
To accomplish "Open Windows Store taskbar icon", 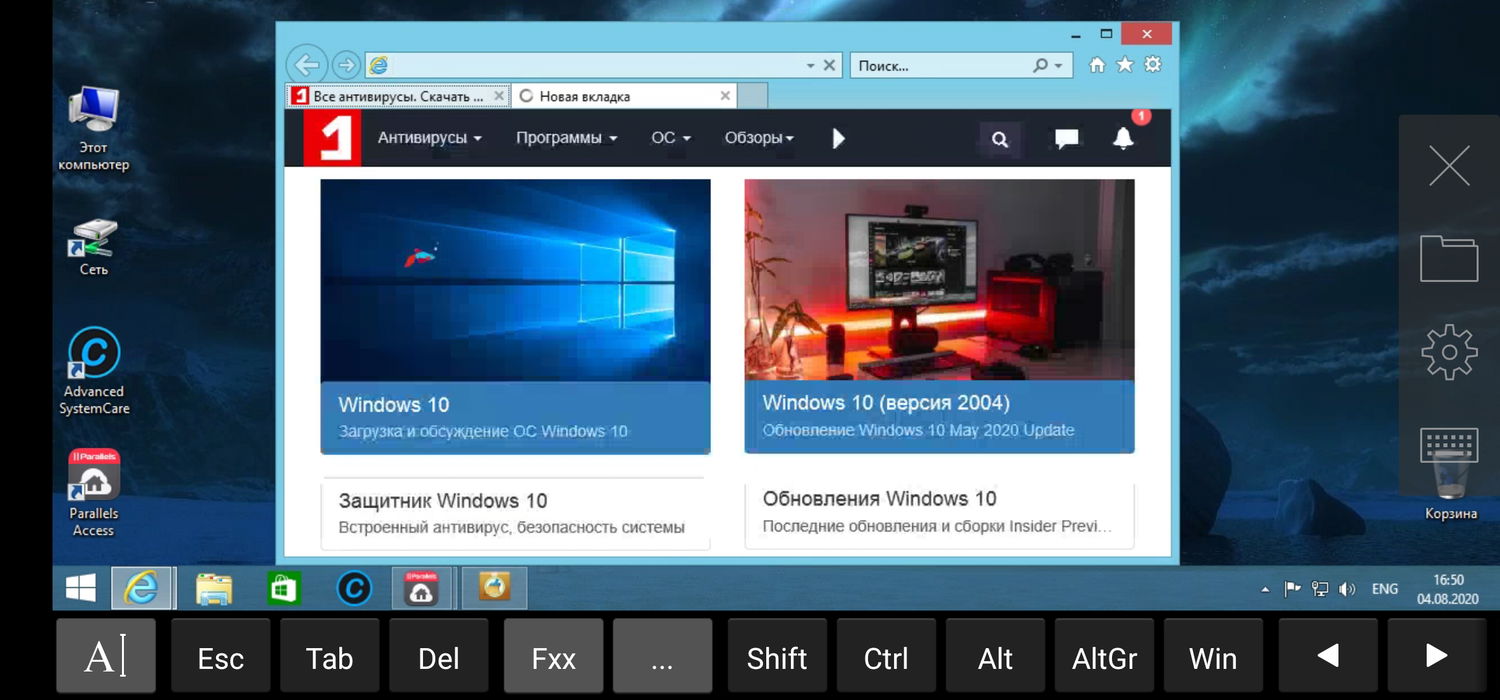I will point(284,588).
